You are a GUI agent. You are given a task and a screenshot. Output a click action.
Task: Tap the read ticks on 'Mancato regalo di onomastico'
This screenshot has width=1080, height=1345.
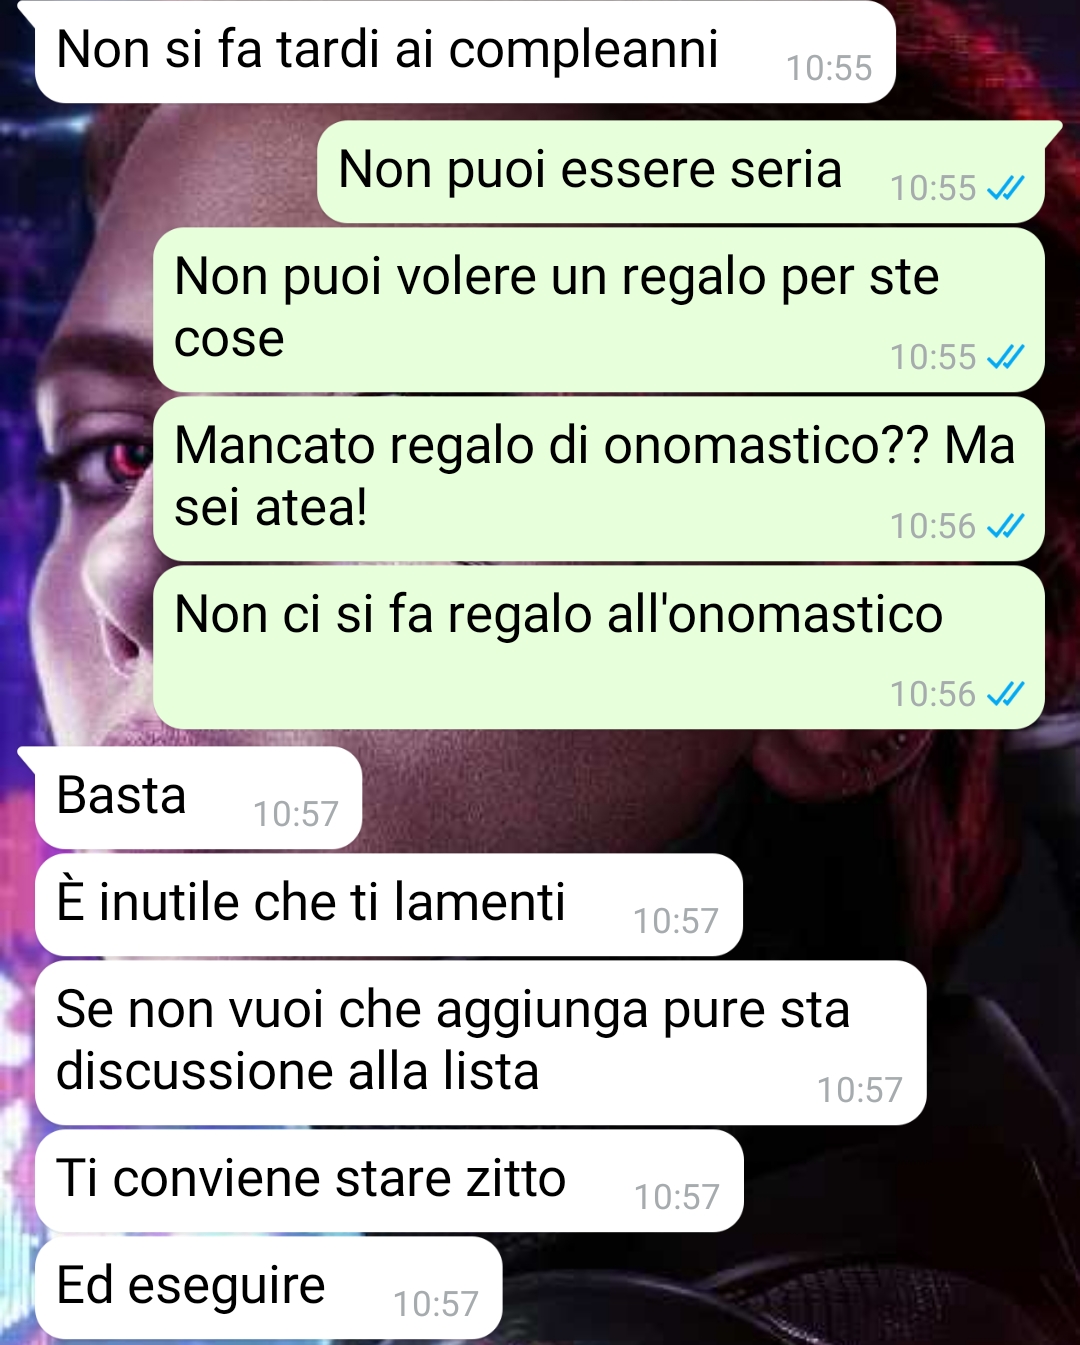click(x=1005, y=526)
